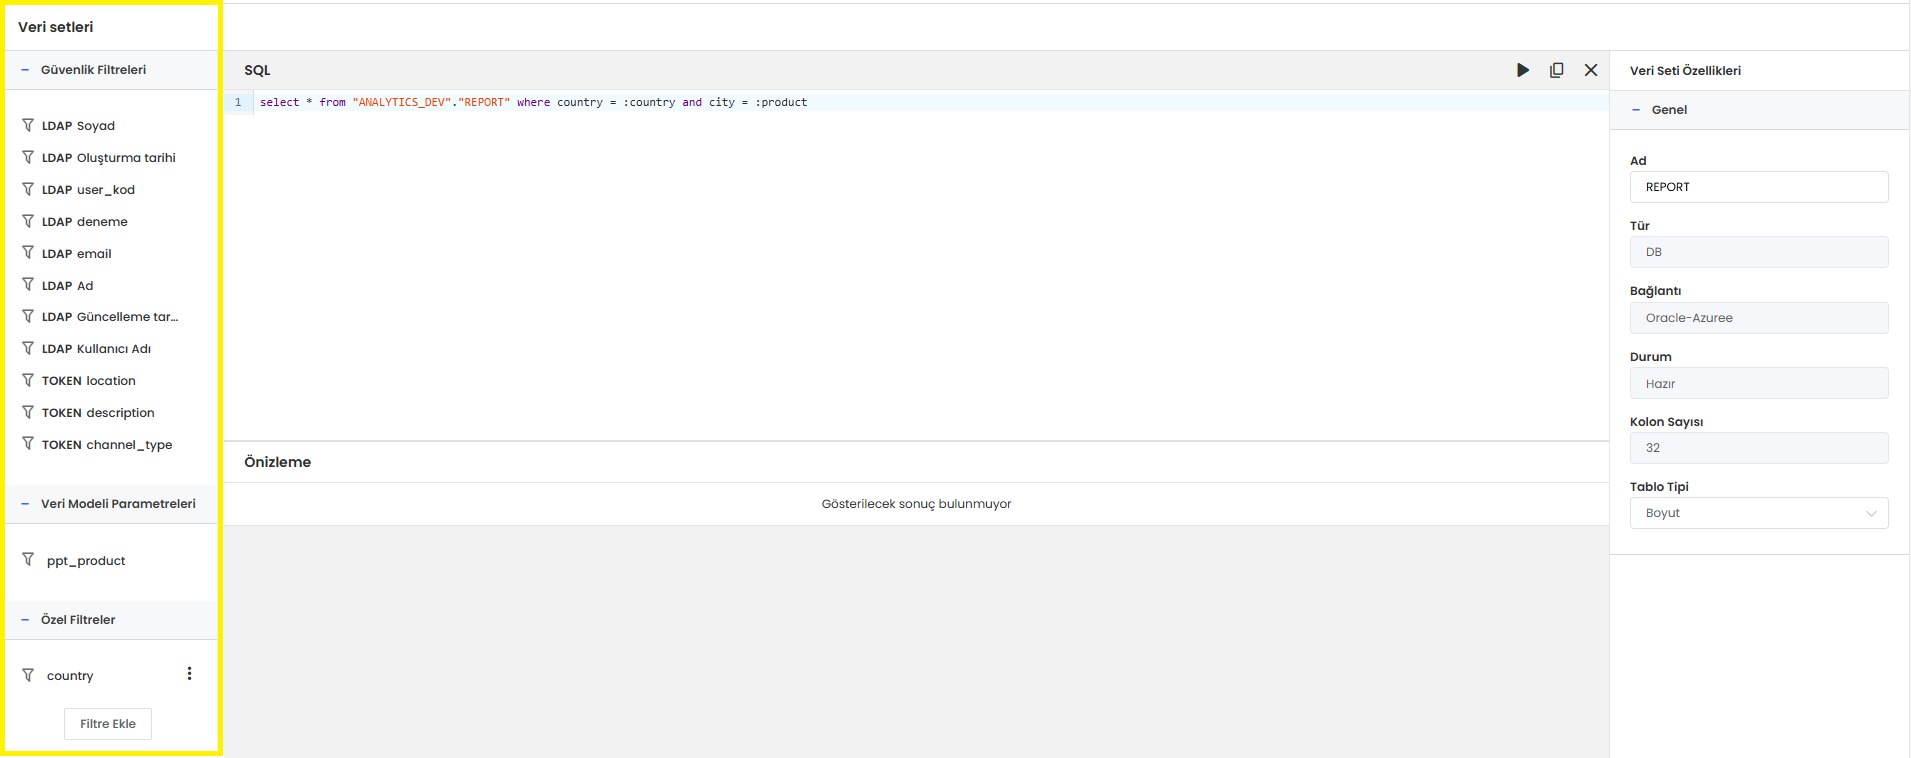Click the copy SQL icon
1911x758 pixels.
coord(1556,70)
